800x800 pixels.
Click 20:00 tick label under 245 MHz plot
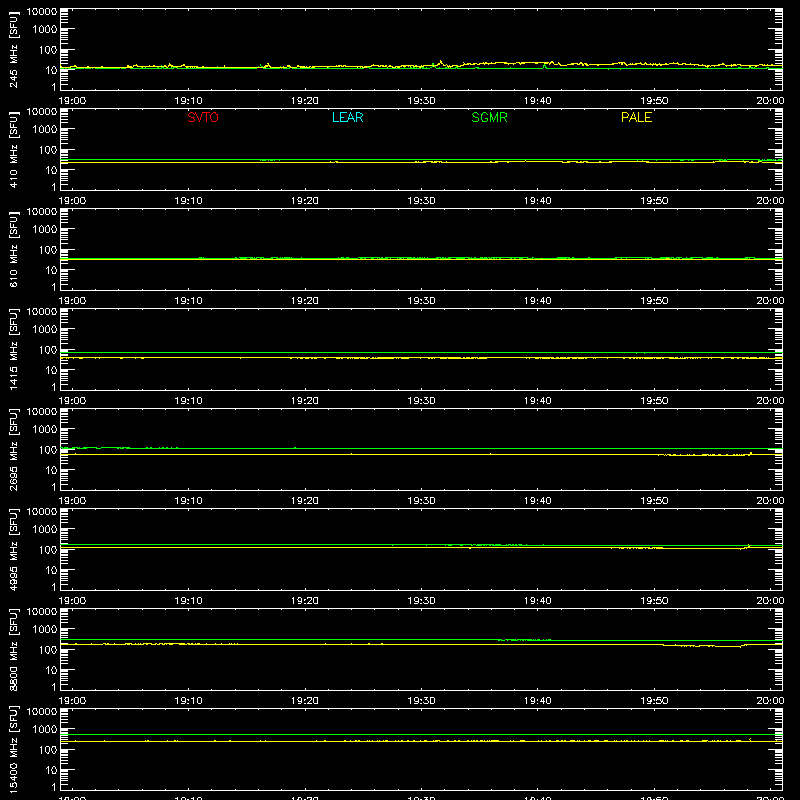(x=770, y=101)
